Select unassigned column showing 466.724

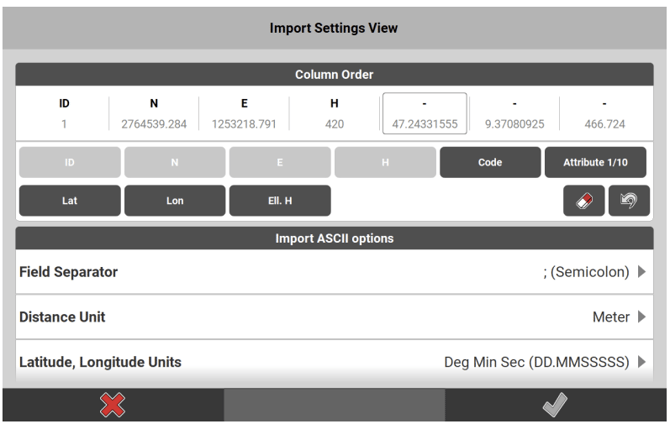point(604,114)
